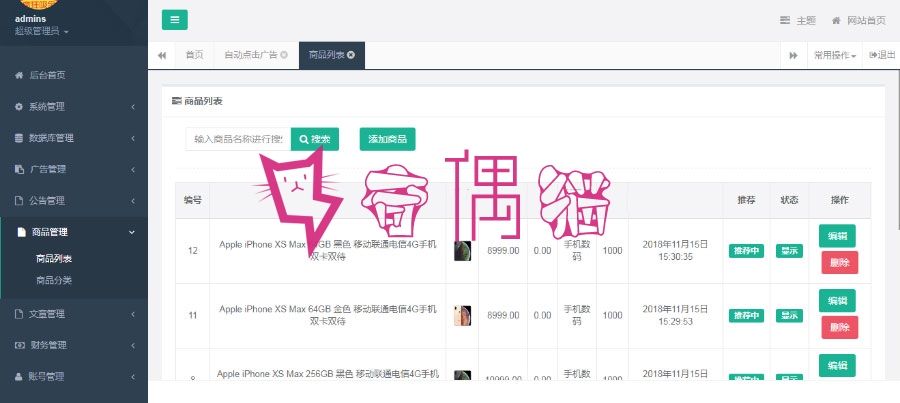
Task: Click the 添加商品 button
Action: [387, 139]
